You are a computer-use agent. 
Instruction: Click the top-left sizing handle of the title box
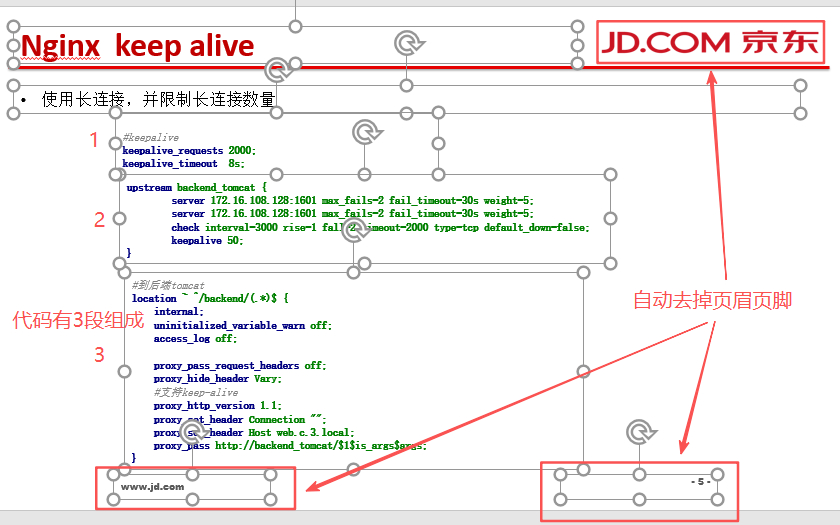coord(13,26)
